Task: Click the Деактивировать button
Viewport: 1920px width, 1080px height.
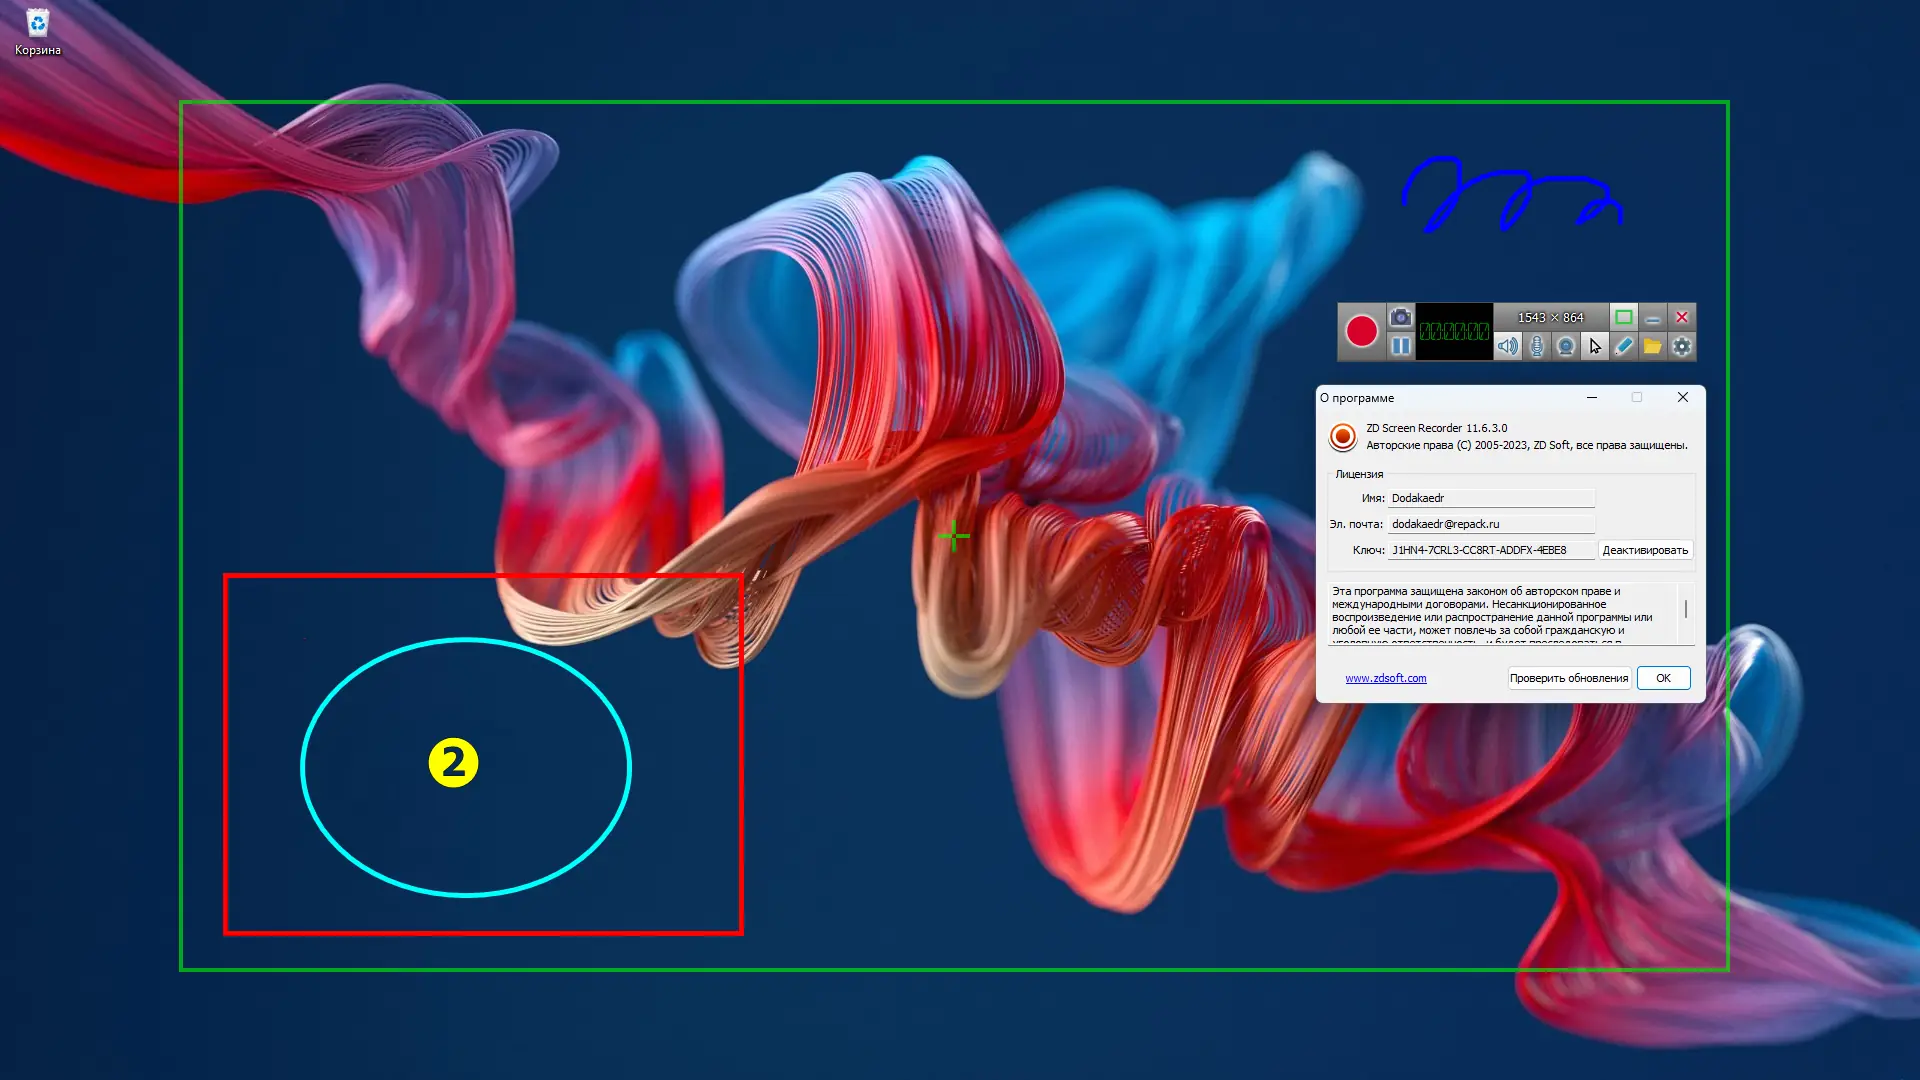Action: tap(1644, 550)
